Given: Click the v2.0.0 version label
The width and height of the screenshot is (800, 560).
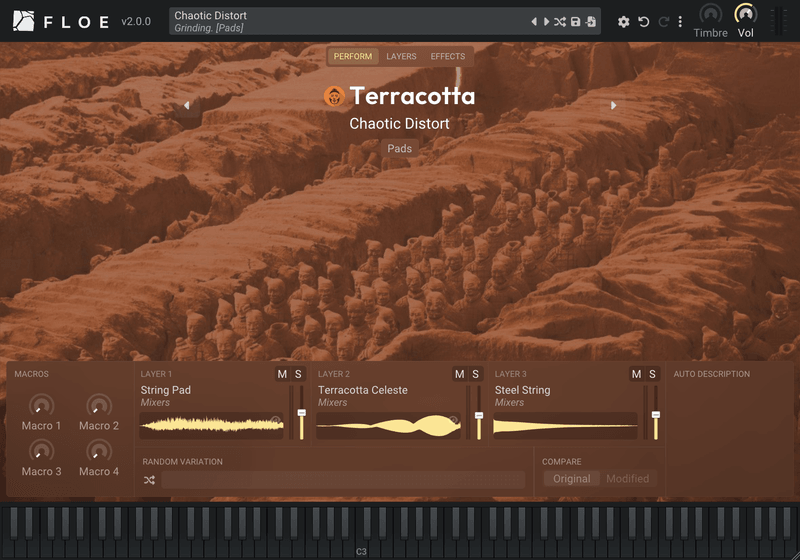Looking at the screenshot, I should (x=136, y=21).
